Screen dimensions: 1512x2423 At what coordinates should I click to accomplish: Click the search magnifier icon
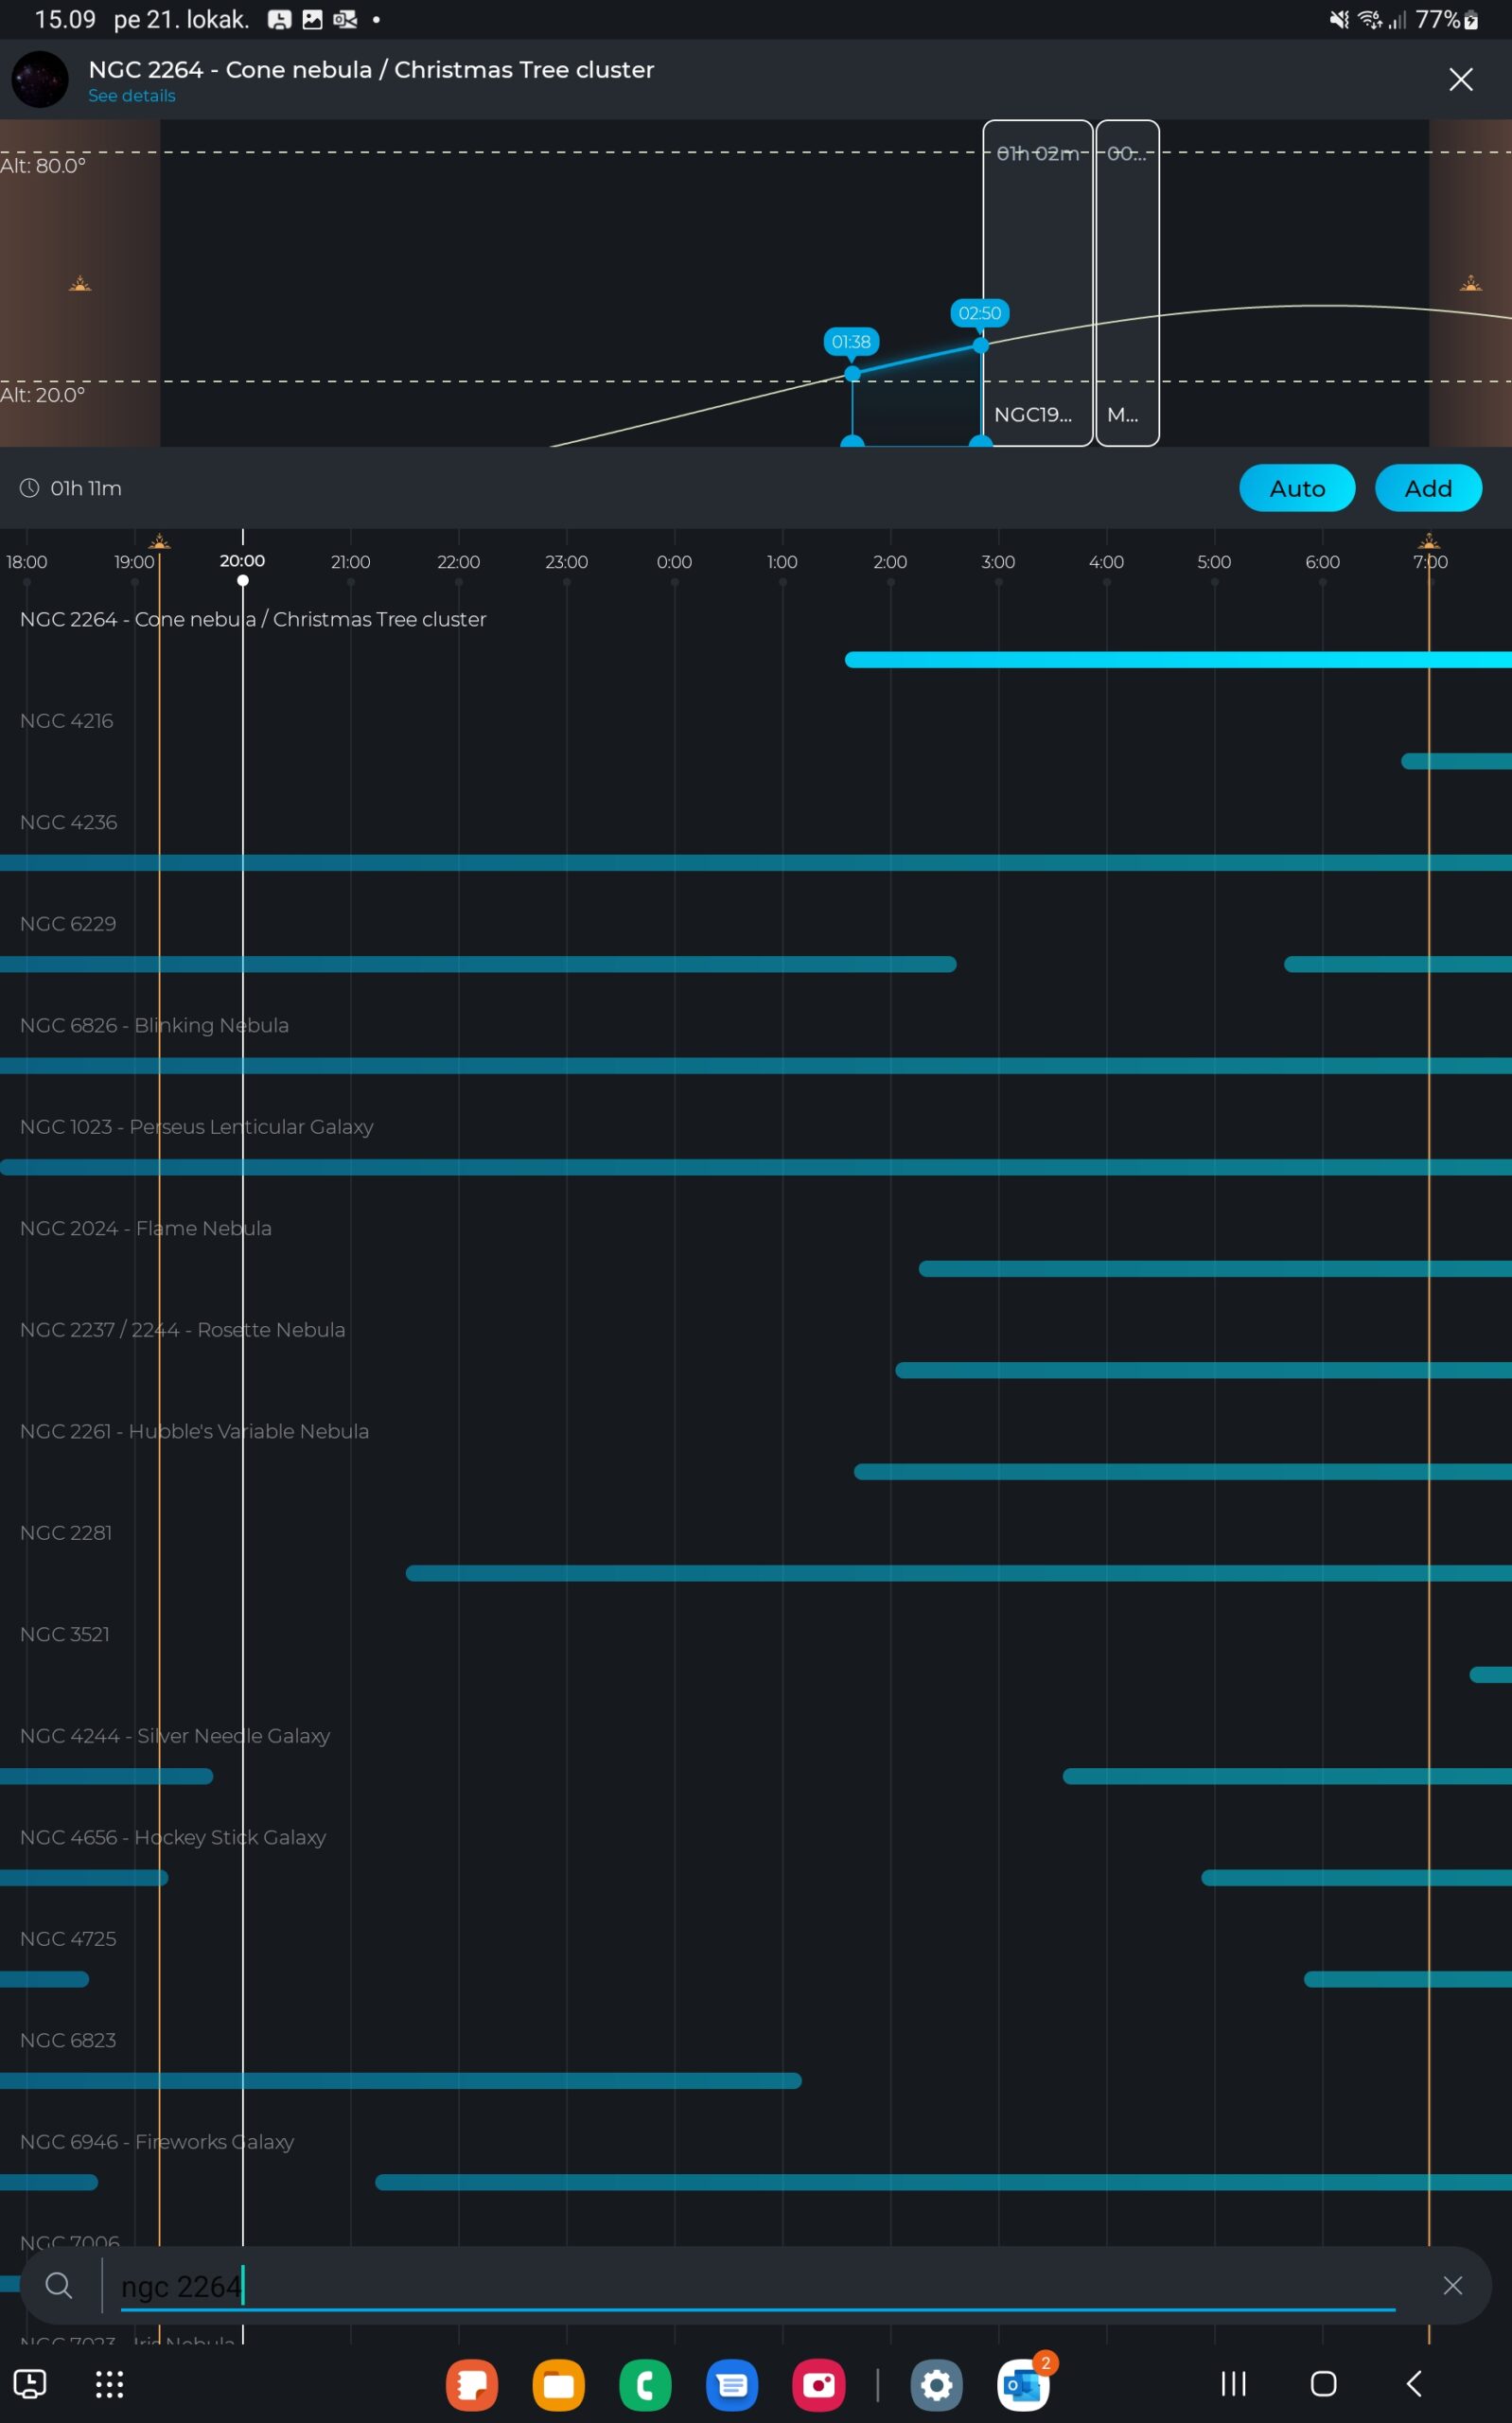(58, 2285)
